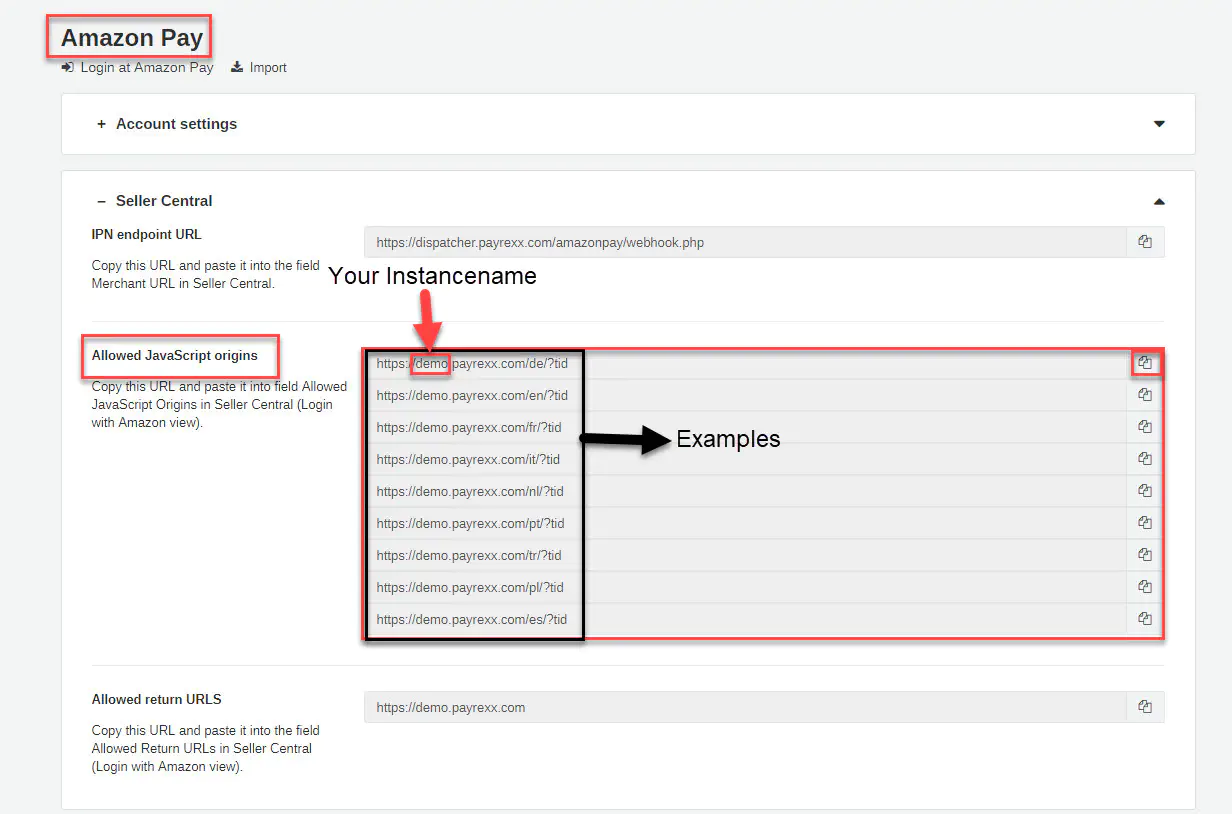This screenshot has height=814, width=1232.
Task: Select the IPN endpoint URL field
Action: coord(745,242)
